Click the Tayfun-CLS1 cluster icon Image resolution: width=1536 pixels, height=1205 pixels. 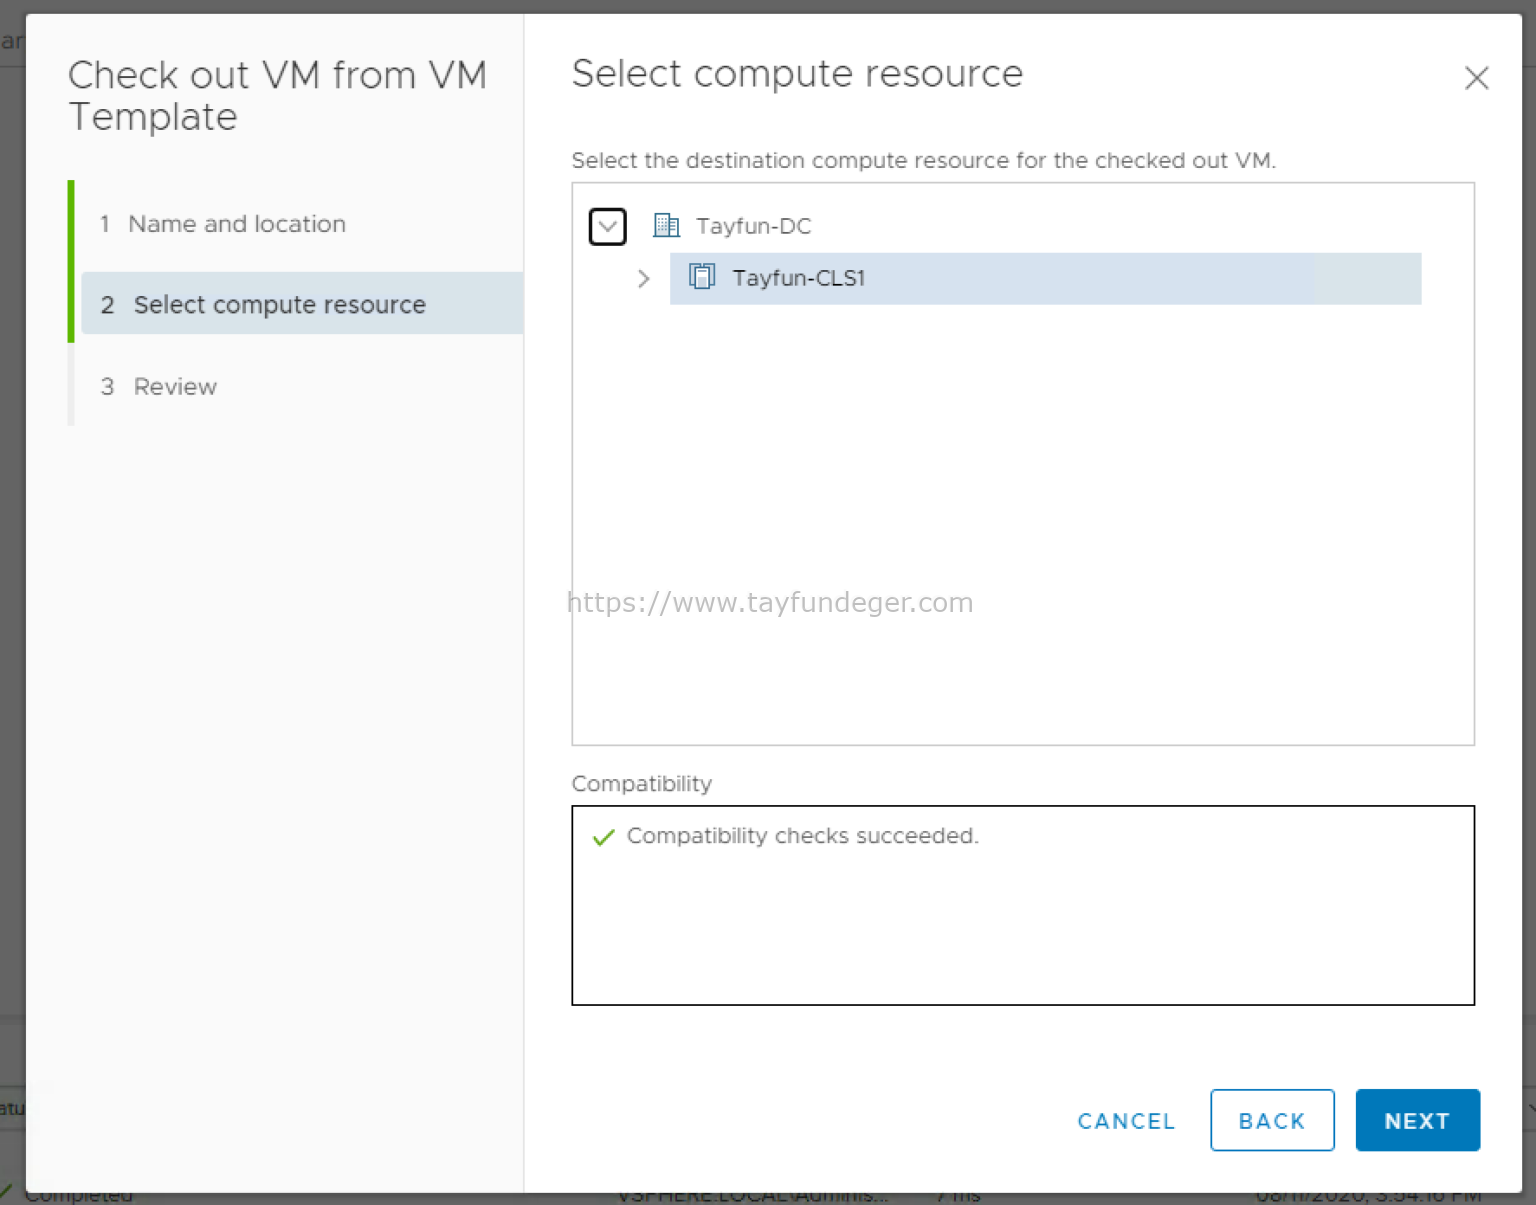[x=701, y=277]
